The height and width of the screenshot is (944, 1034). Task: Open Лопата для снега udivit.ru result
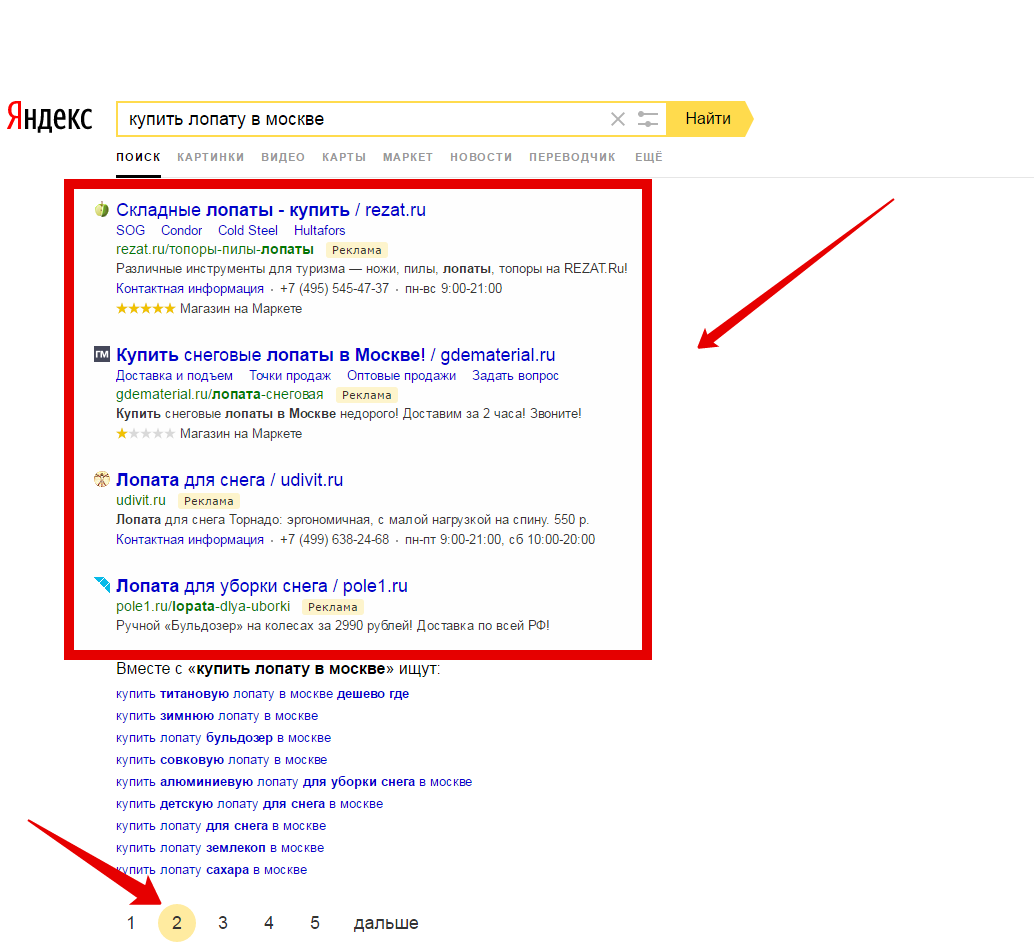click(x=229, y=480)
